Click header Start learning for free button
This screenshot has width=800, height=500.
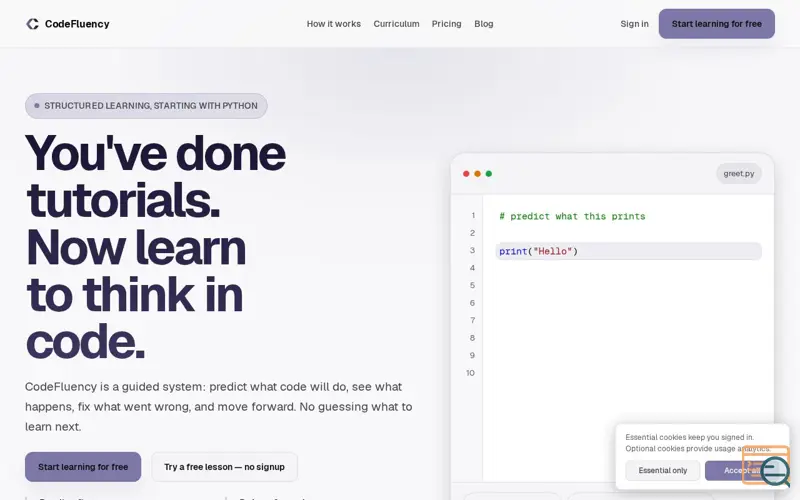point(716,24)
